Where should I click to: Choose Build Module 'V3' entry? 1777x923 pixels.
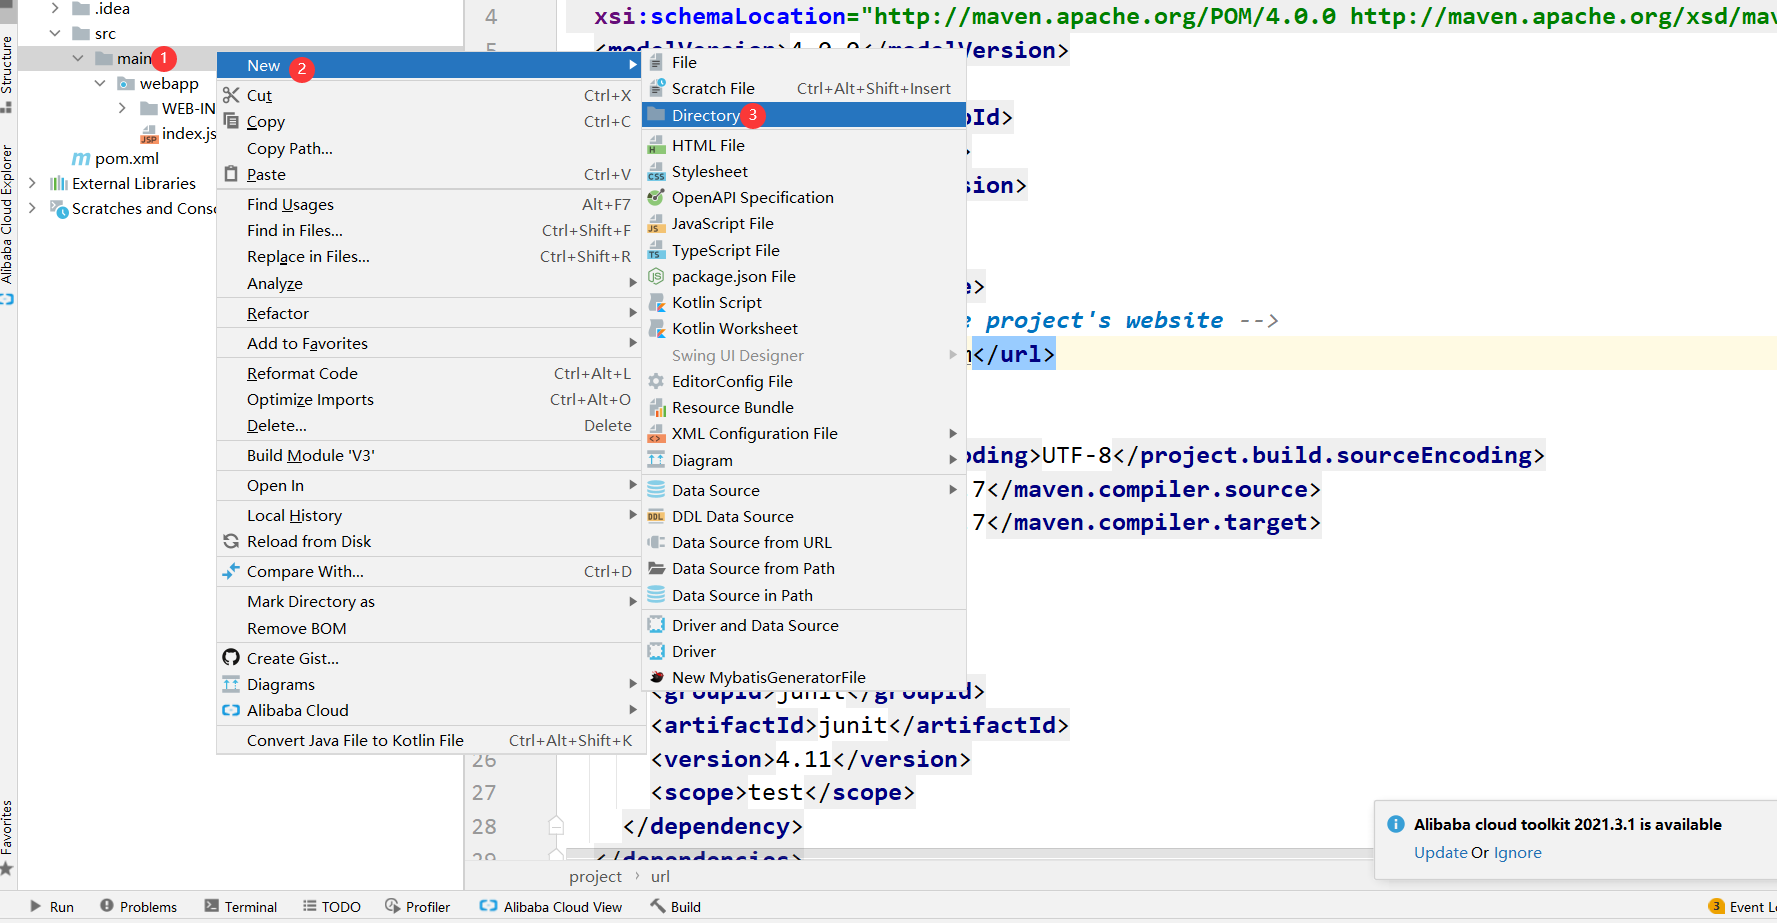point(428,455)
